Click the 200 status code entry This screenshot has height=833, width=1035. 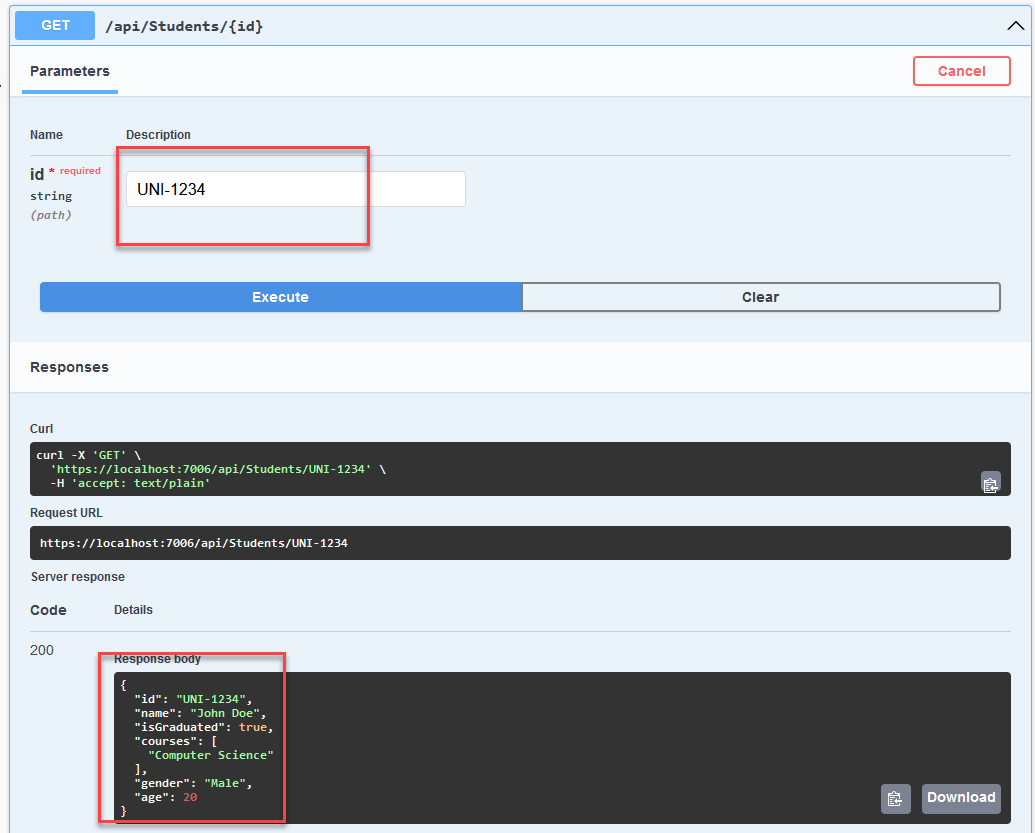pyautogui.click(x=41, y=650)
